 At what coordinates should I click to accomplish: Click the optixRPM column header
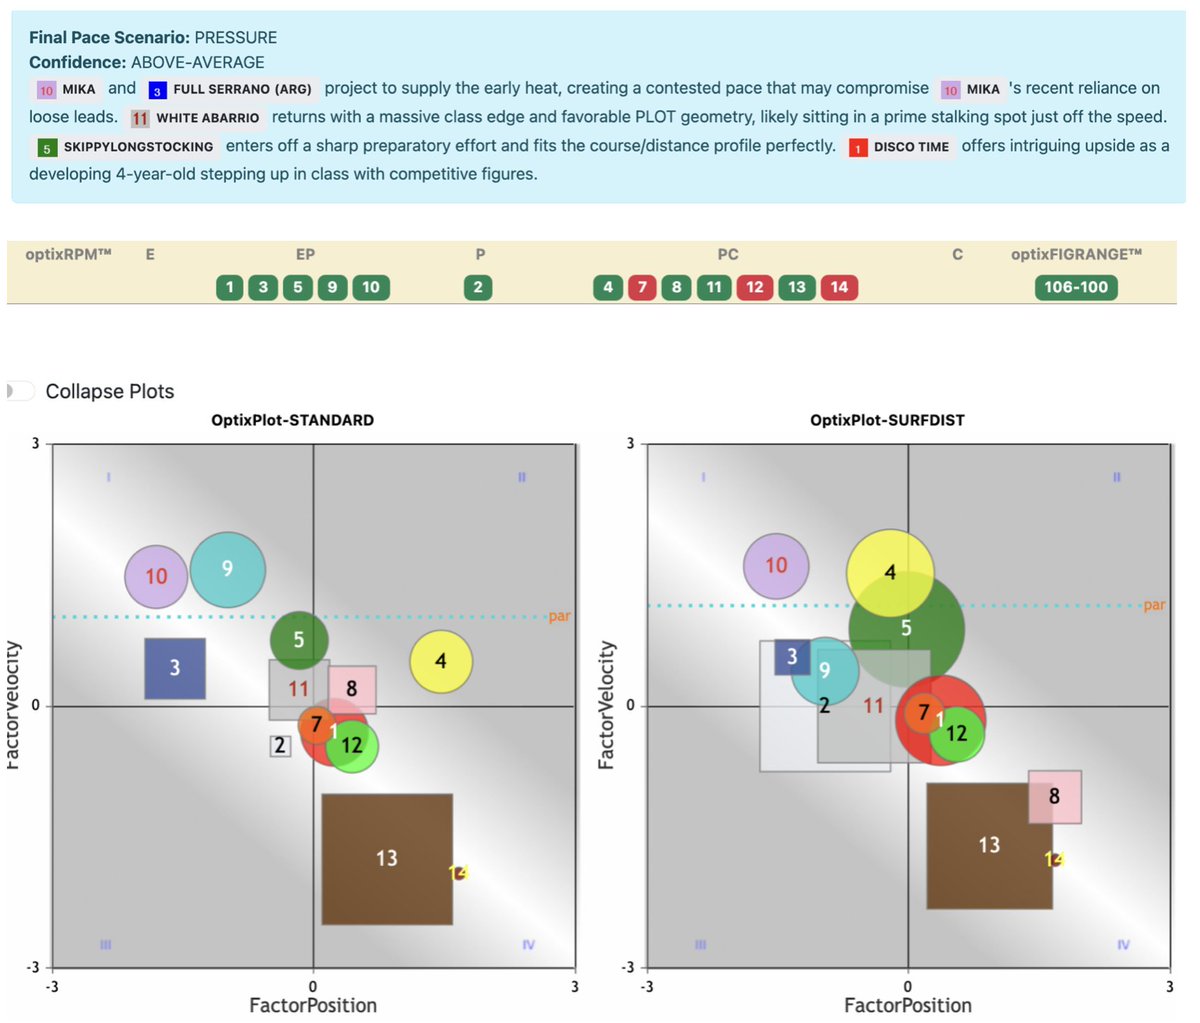tap(68, 254)
